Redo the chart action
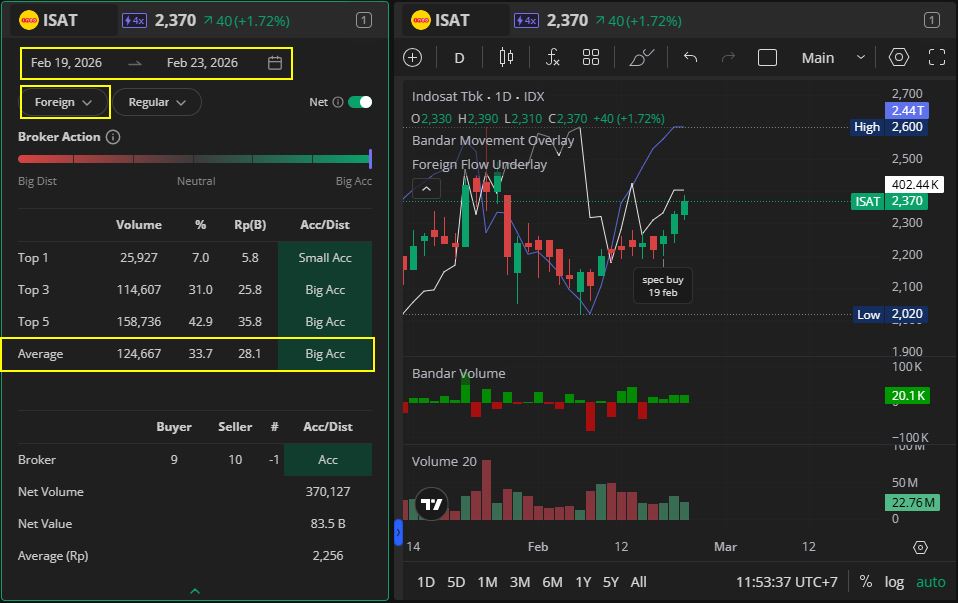 [x=728, y=57]
